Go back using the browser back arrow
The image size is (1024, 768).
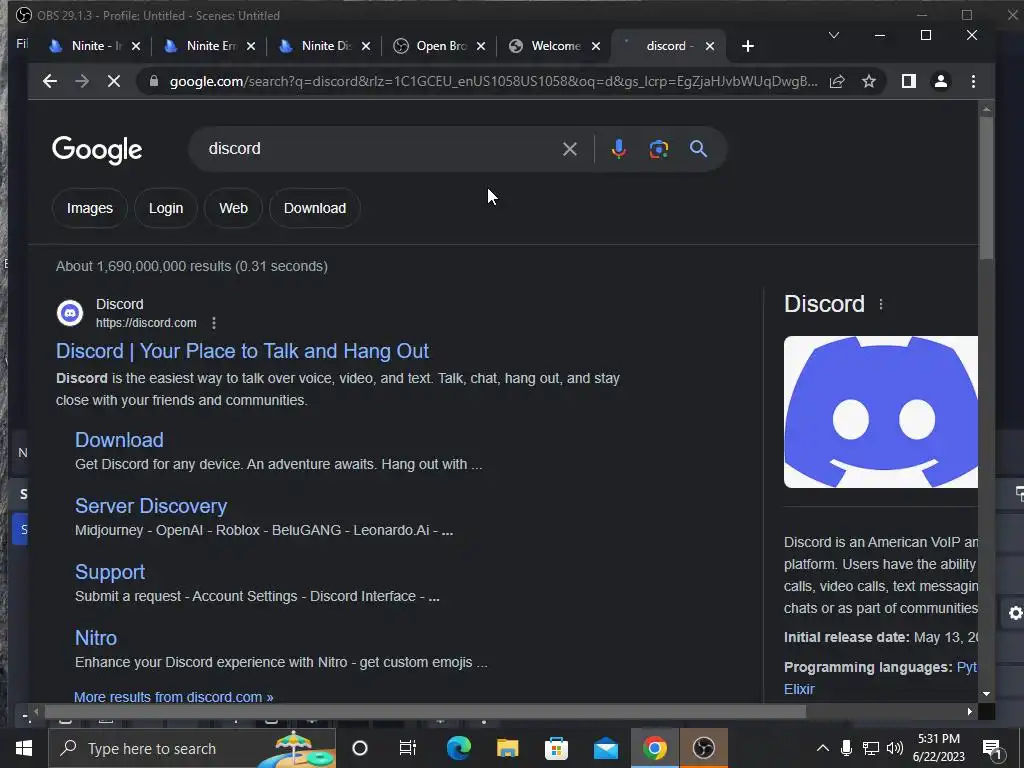50,81
